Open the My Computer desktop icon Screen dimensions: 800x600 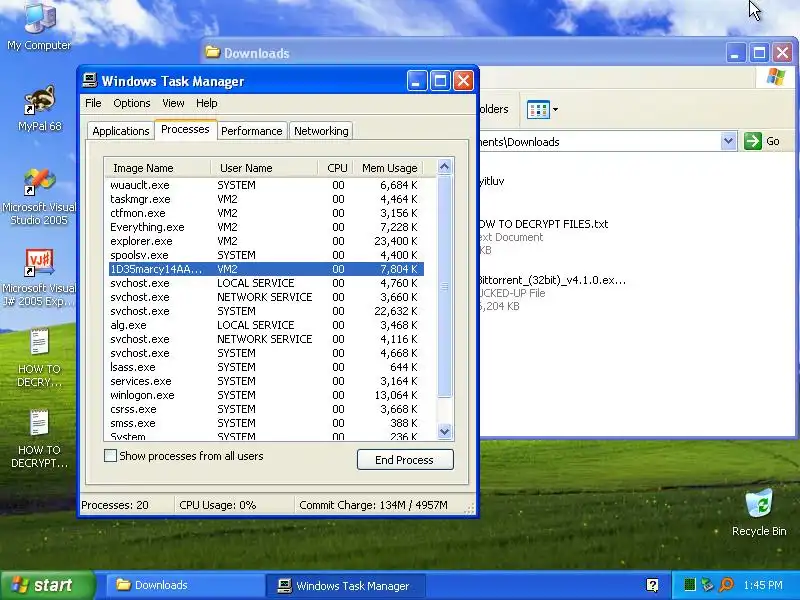(39, 27)
